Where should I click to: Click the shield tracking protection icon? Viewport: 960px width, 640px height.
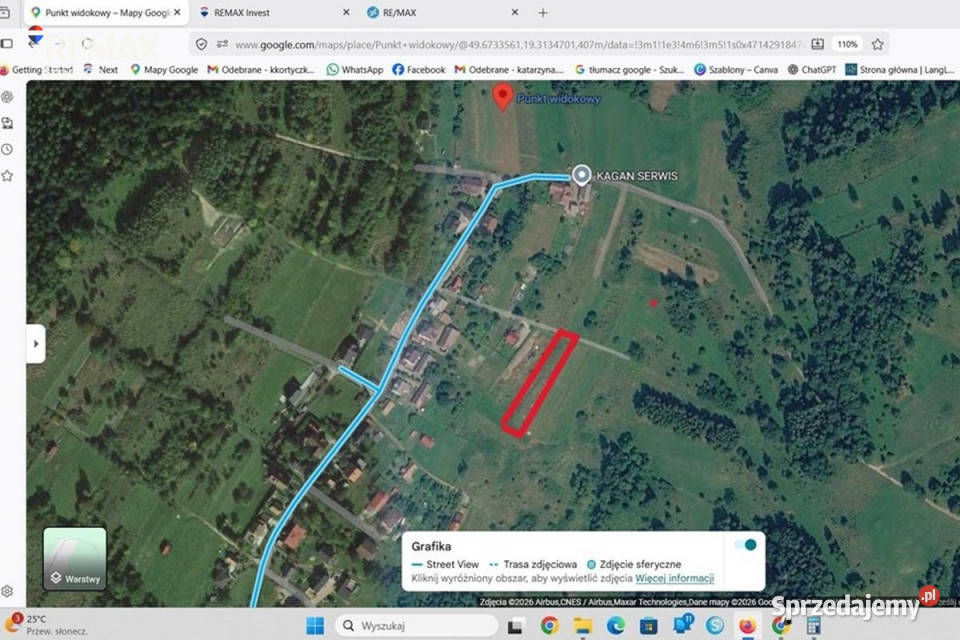click(x=201, y=44)
